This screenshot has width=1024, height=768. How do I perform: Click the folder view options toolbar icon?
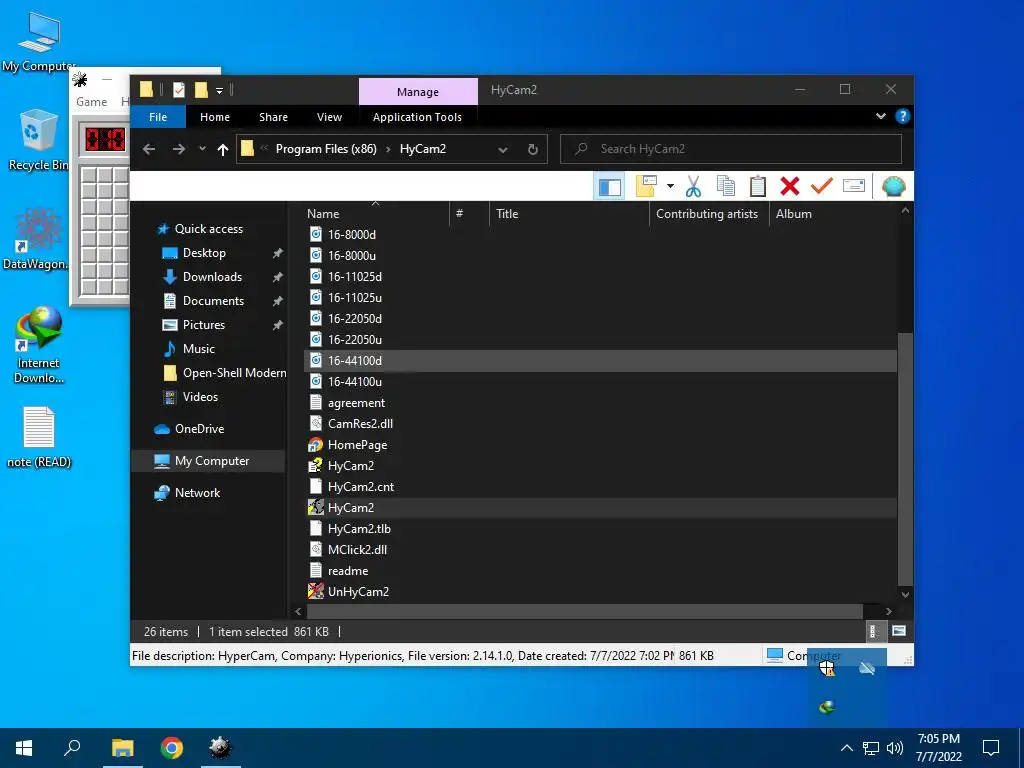tap(646, 187)
